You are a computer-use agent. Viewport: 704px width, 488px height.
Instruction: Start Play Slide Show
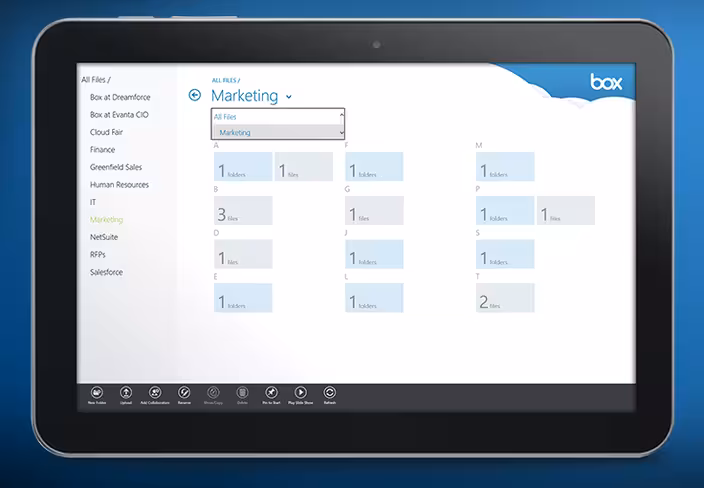click(x=300, y=393)
